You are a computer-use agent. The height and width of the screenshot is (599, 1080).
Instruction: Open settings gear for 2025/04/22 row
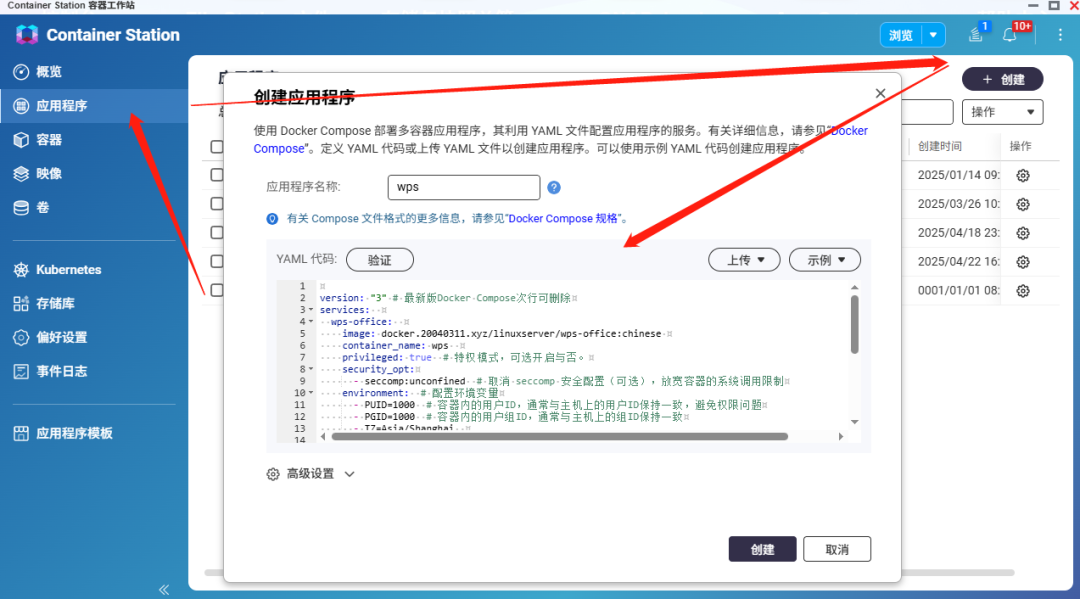[1023, 262]
